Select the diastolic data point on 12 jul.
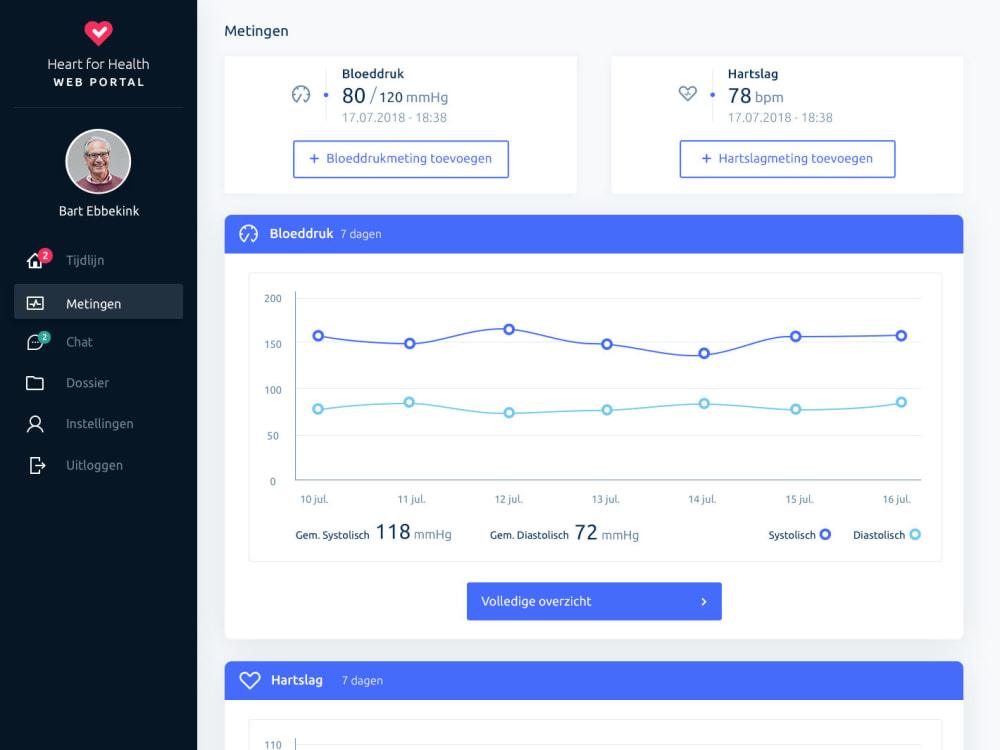The width and height of the screenshot is (1000, 750). click(509, 413)
